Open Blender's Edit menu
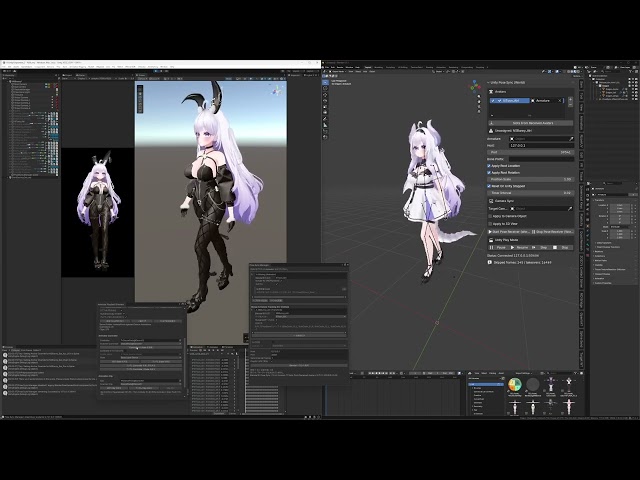640x480 pixels. (x=333, y=67)
